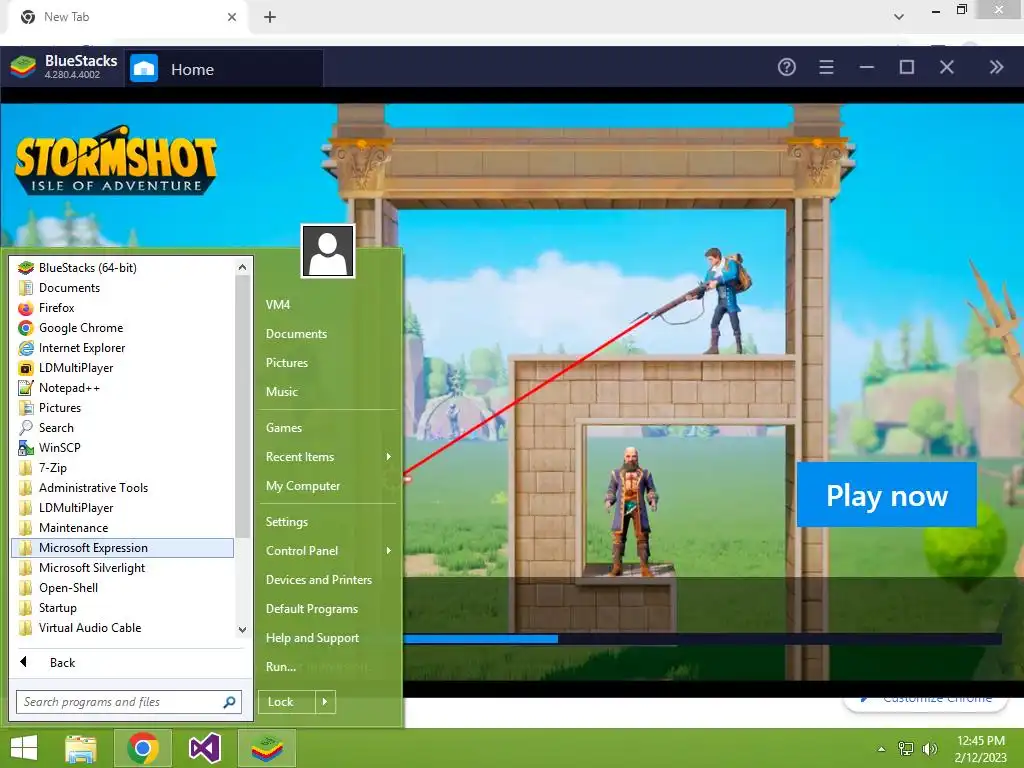The width and height of the screenshot is (1024, 768).
Task: Open the arrow next to Lock
Action: (325, 702)
